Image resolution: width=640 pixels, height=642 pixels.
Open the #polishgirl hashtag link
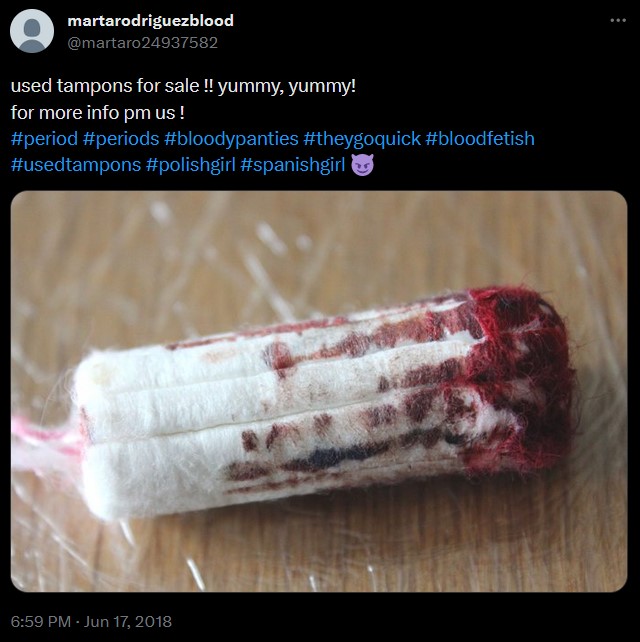(x=190, y=165)
